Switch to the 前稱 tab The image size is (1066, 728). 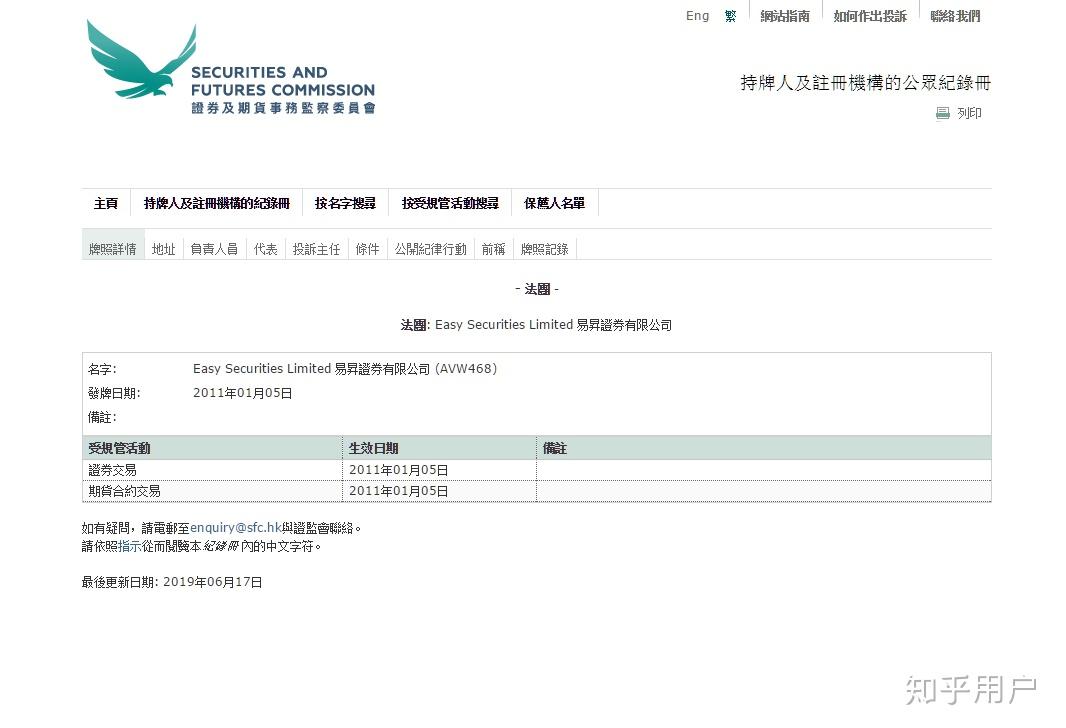click(494, 249)
